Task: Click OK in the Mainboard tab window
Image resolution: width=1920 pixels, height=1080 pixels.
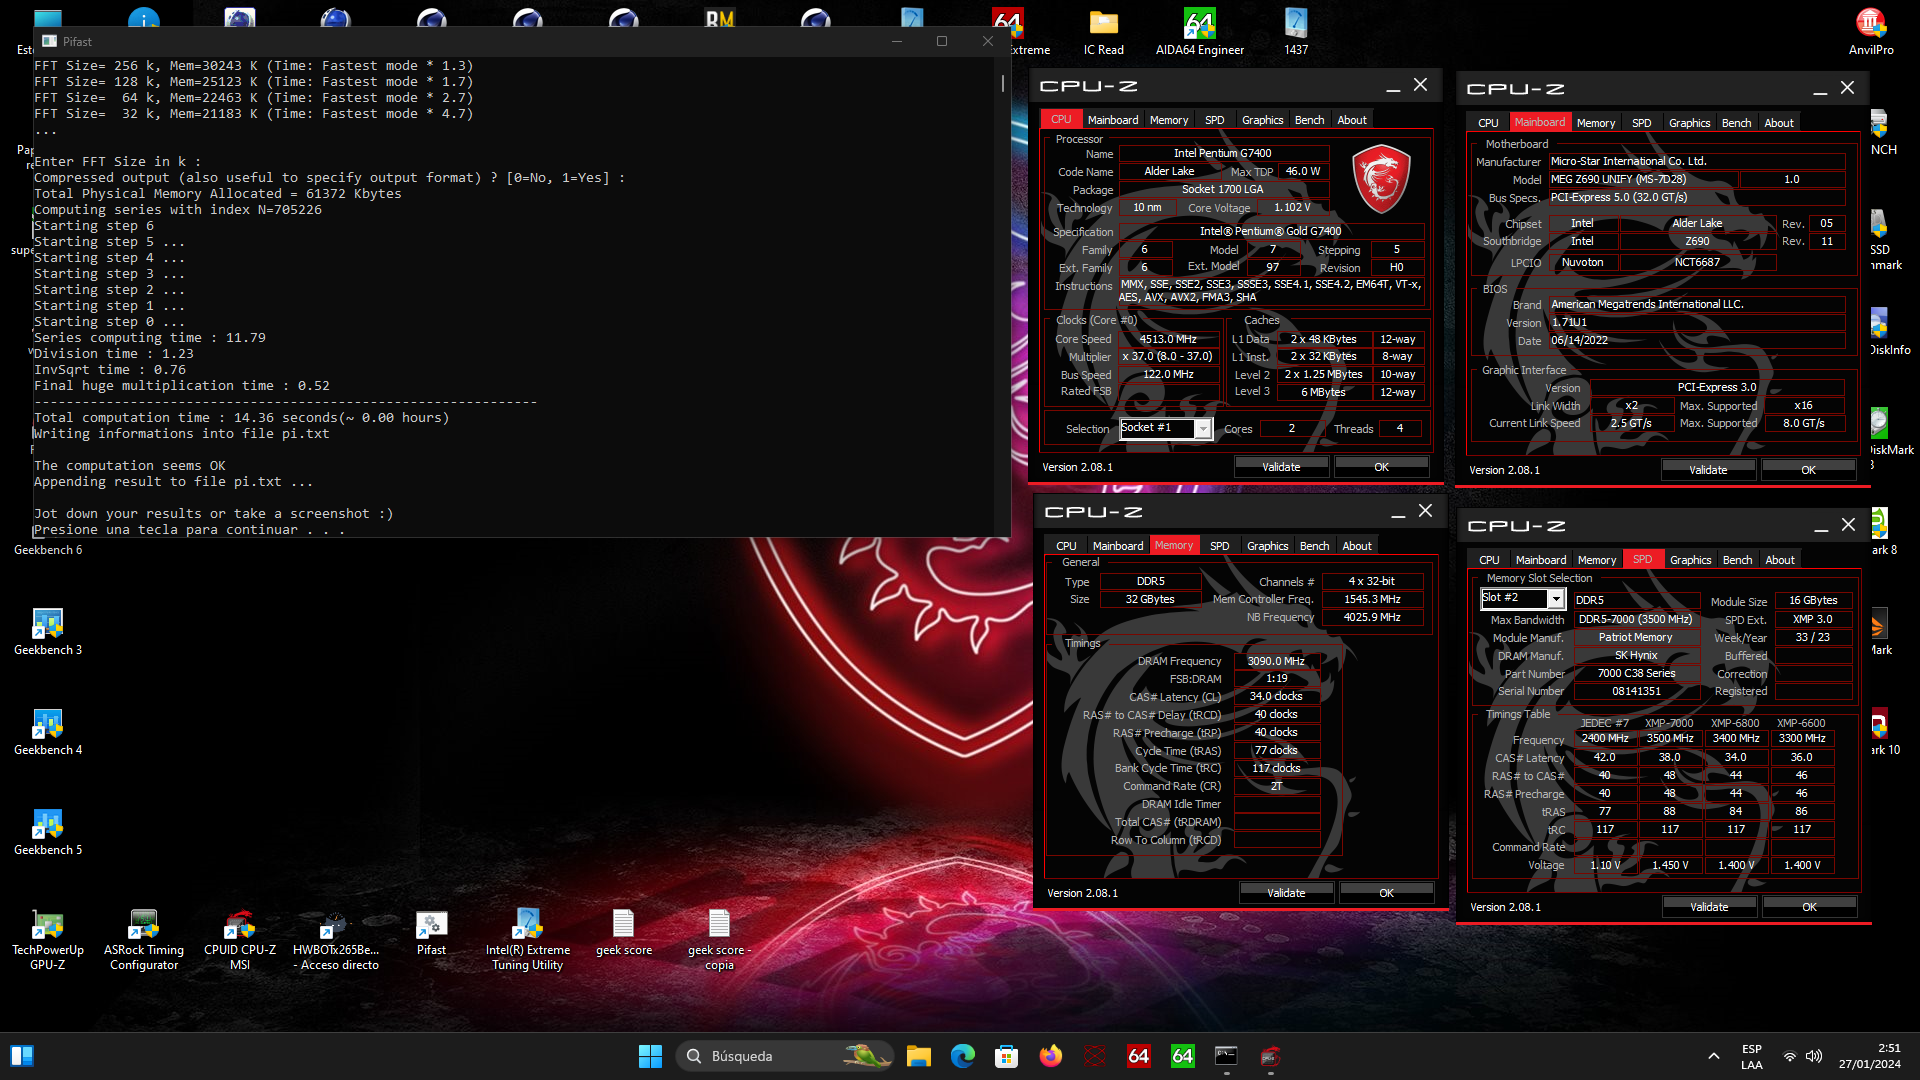Action: point(1808,470)
